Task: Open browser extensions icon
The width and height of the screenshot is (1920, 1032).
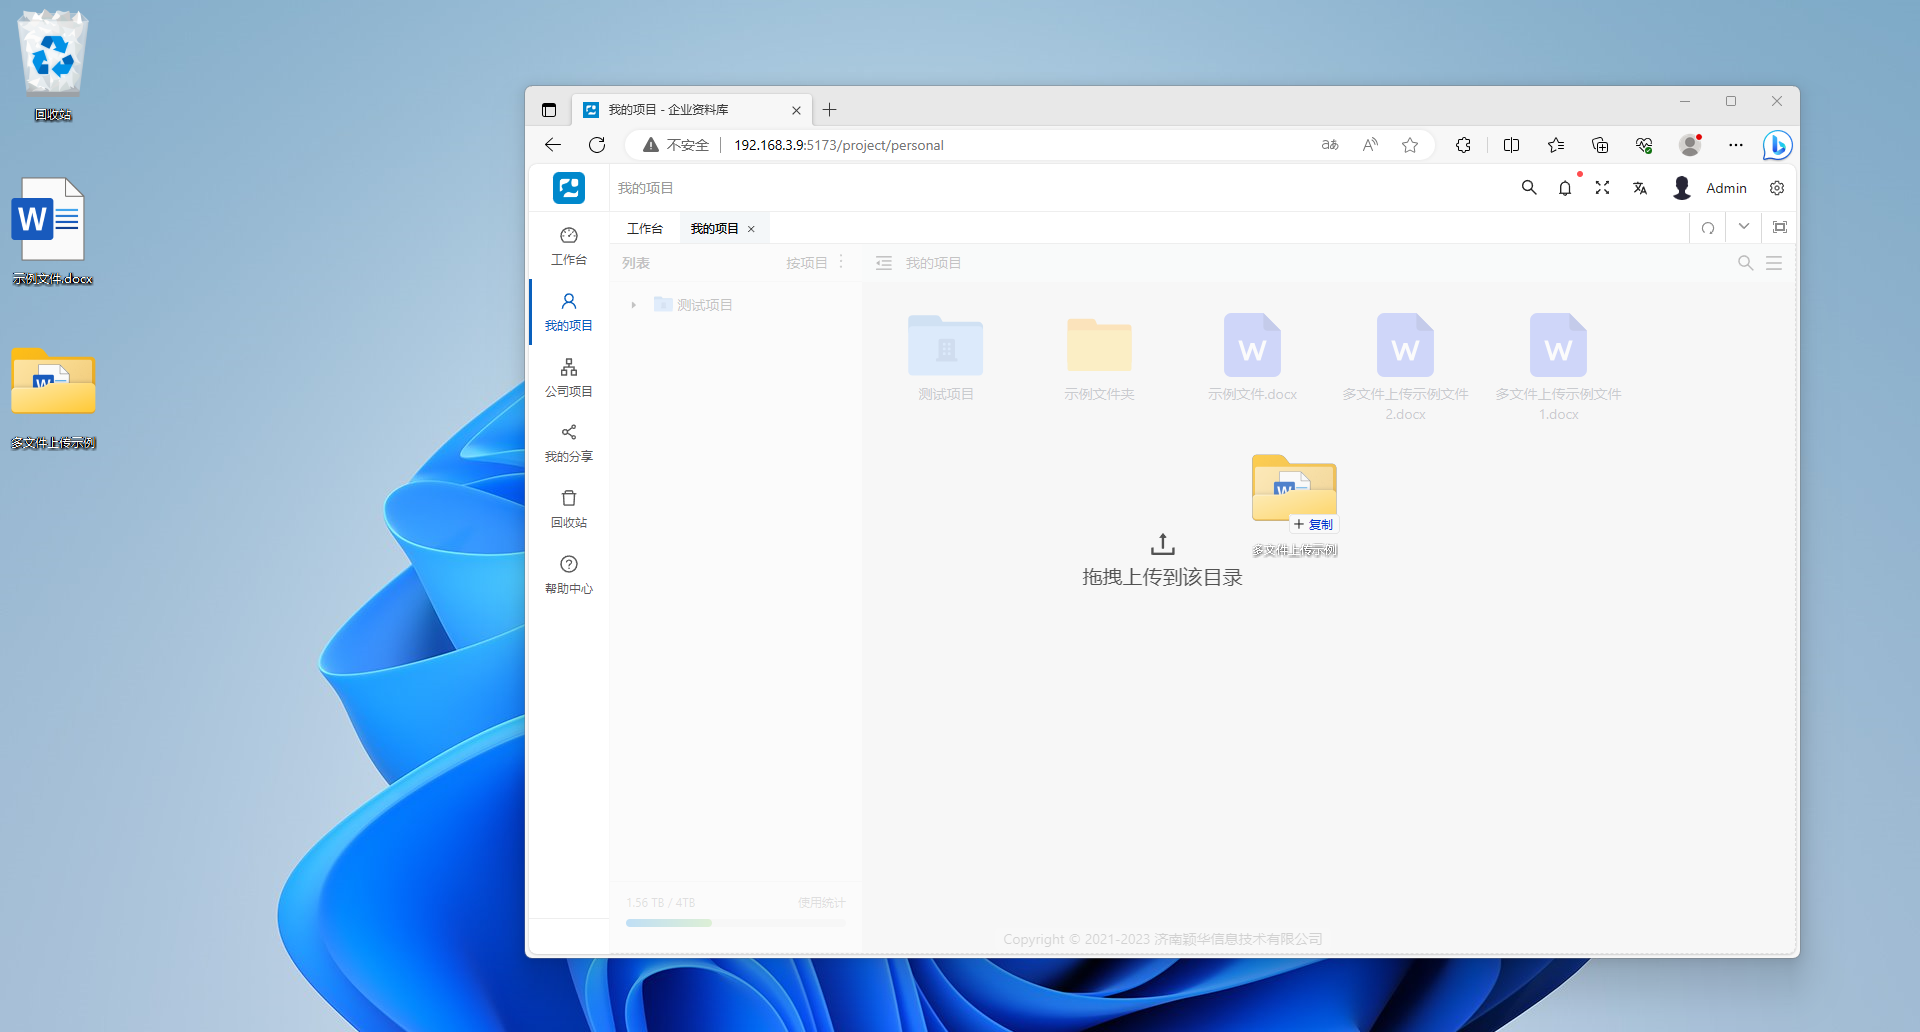Action: coord(1463,145)
